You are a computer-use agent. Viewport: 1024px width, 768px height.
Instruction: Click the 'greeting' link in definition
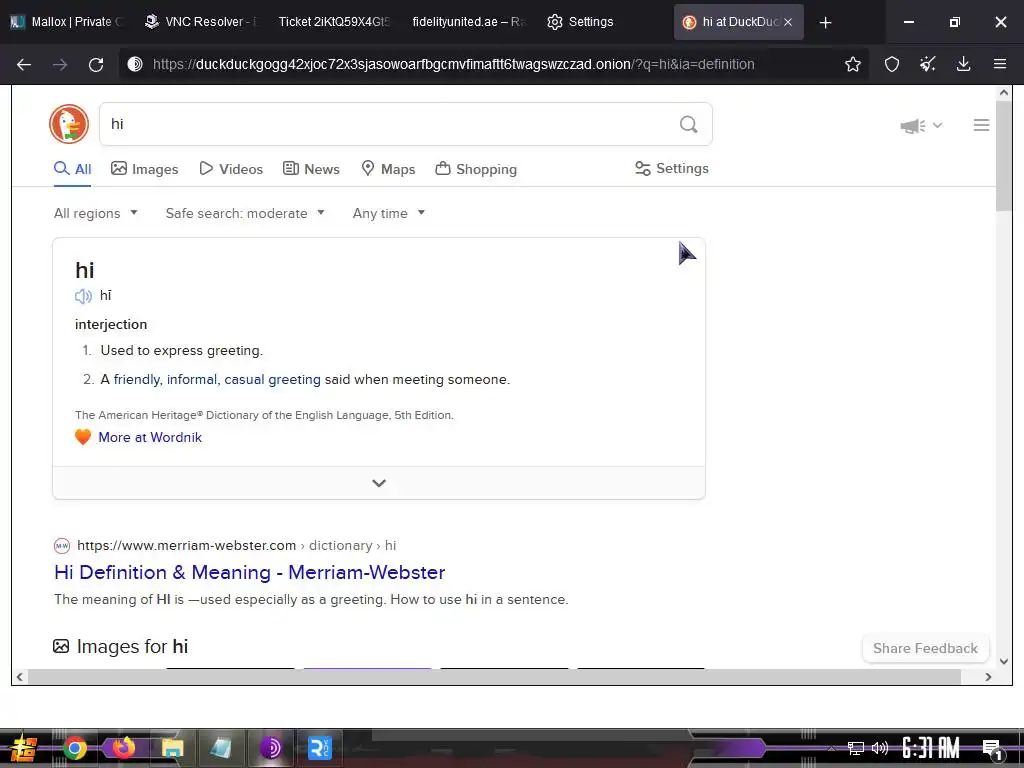pos(295,379)
